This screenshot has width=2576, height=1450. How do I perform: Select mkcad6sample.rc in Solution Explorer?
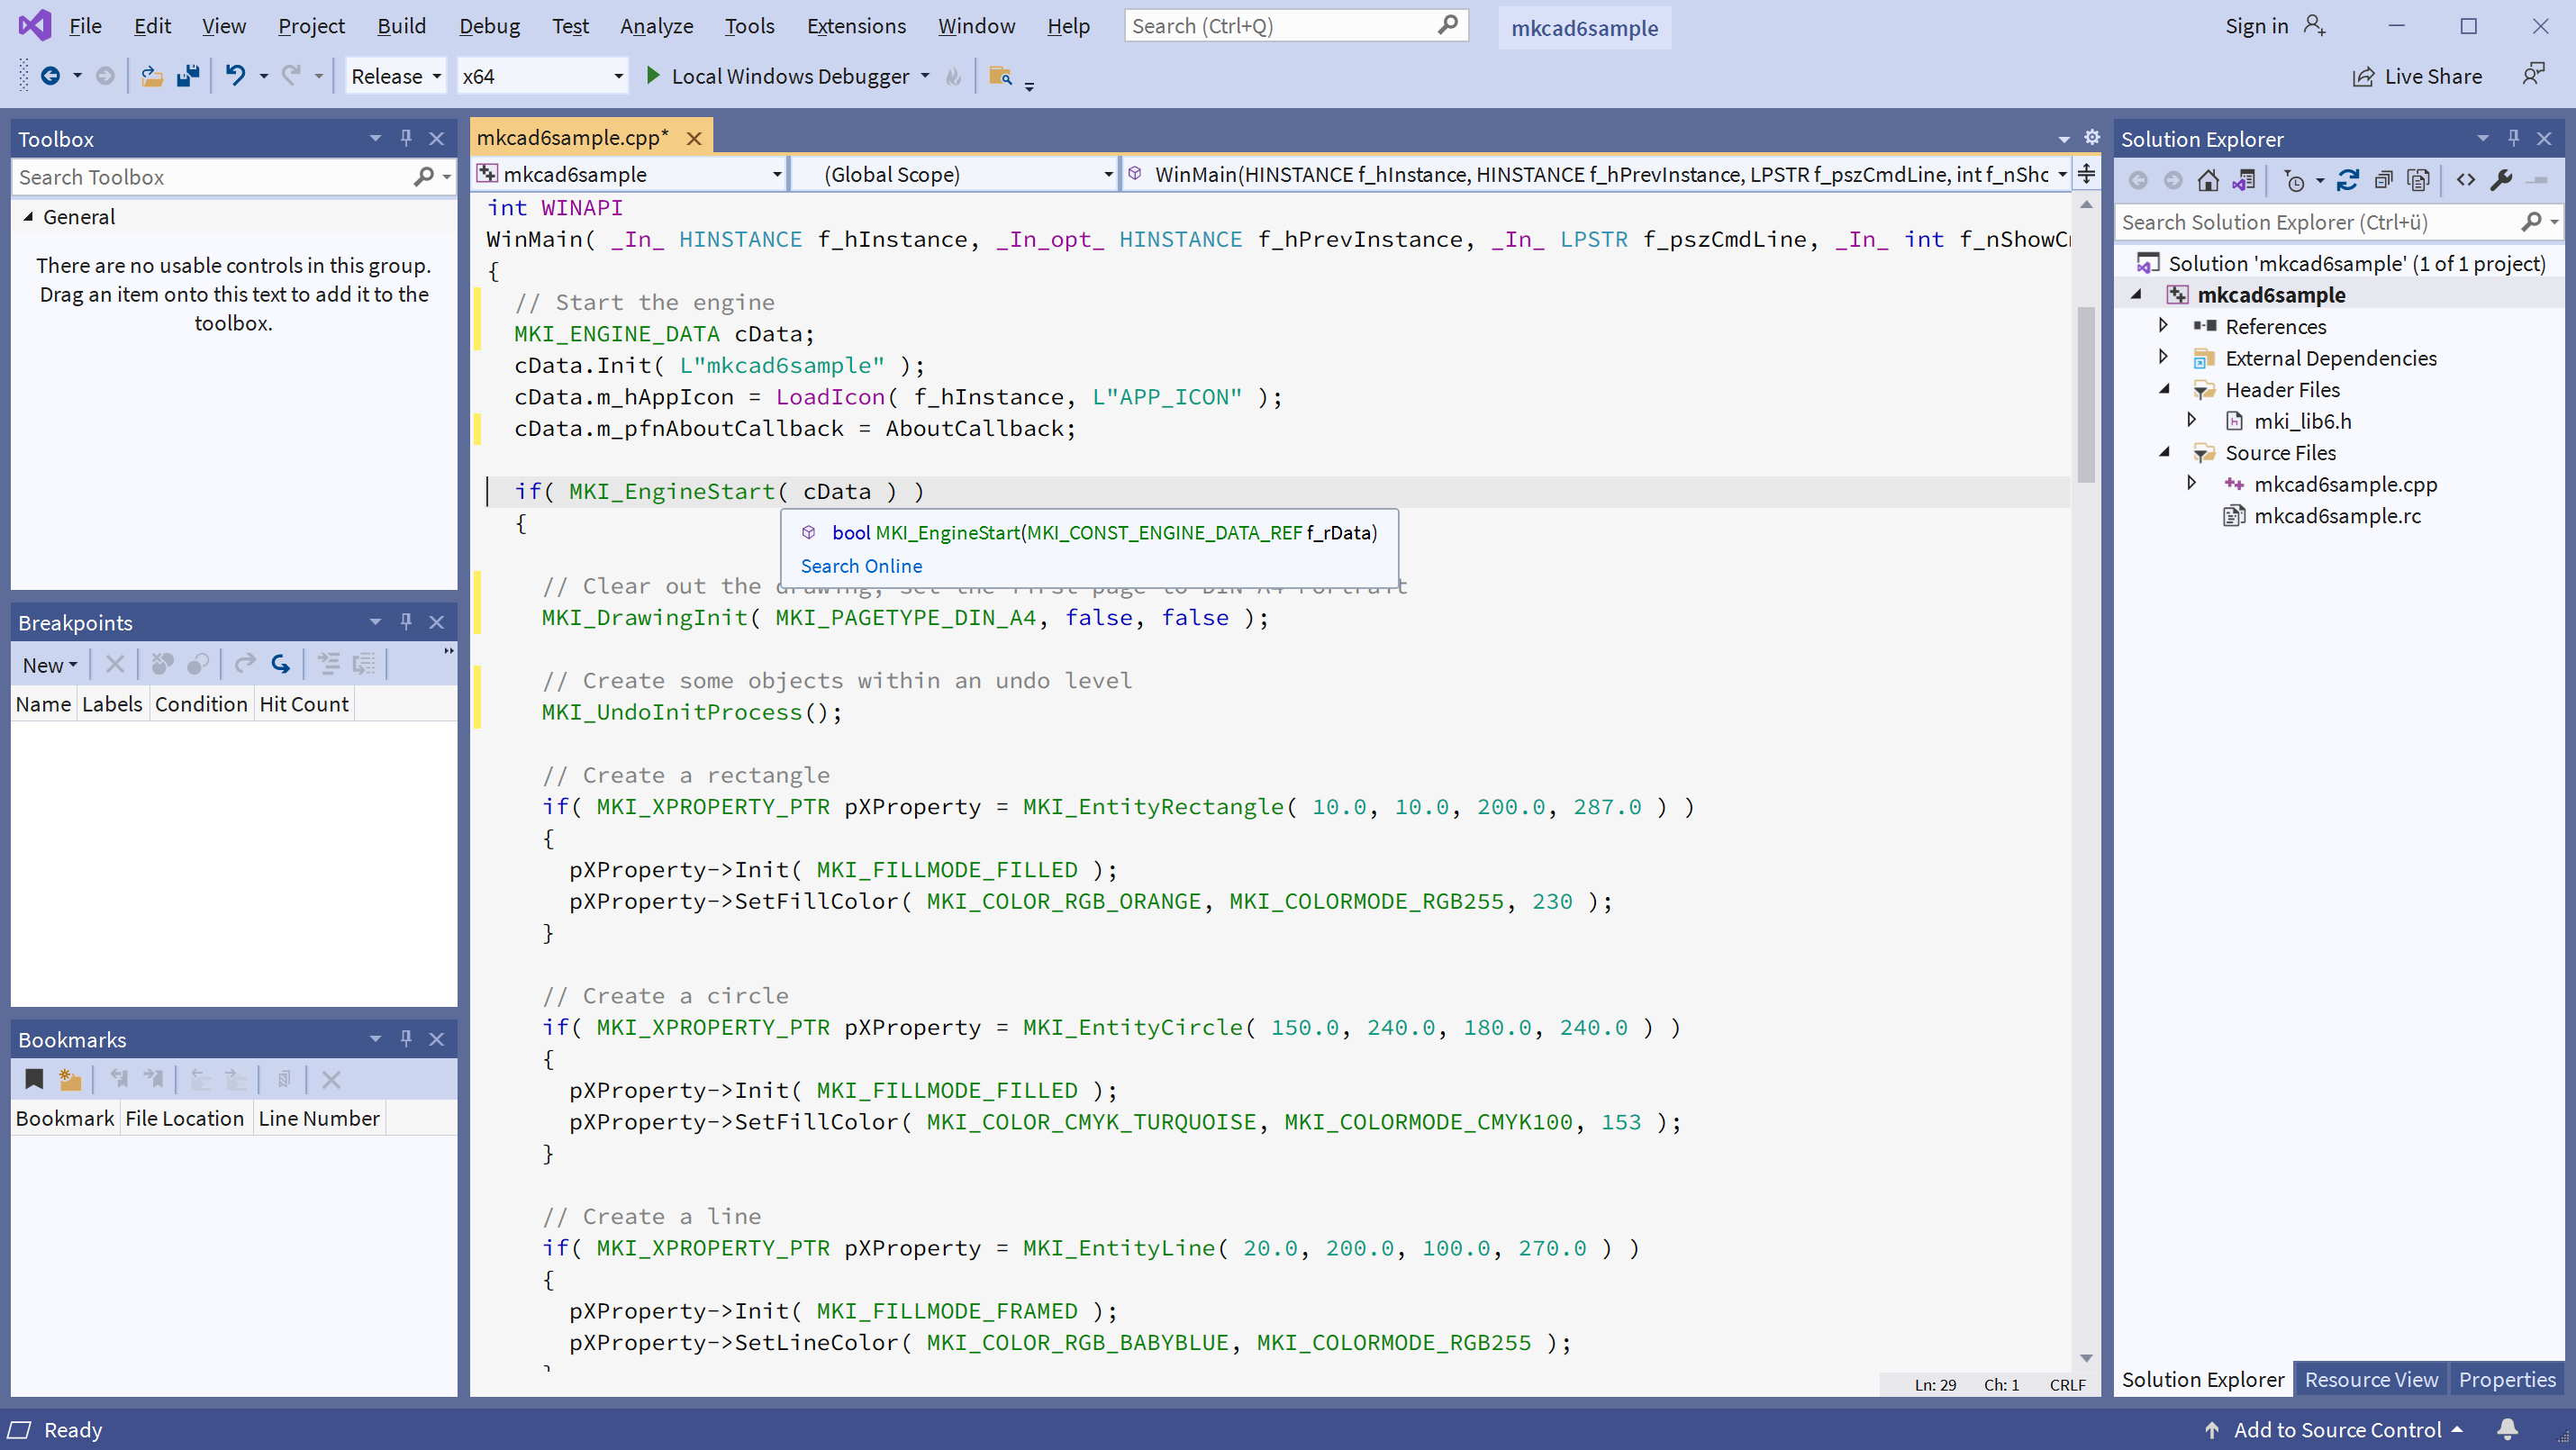point(2337,515)
